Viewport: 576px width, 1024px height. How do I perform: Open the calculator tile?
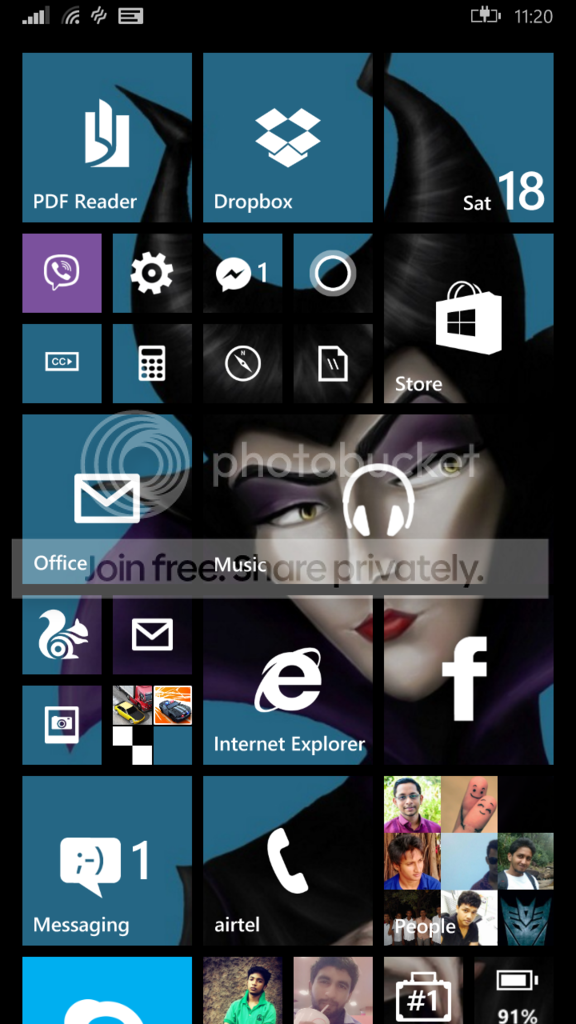152,363
